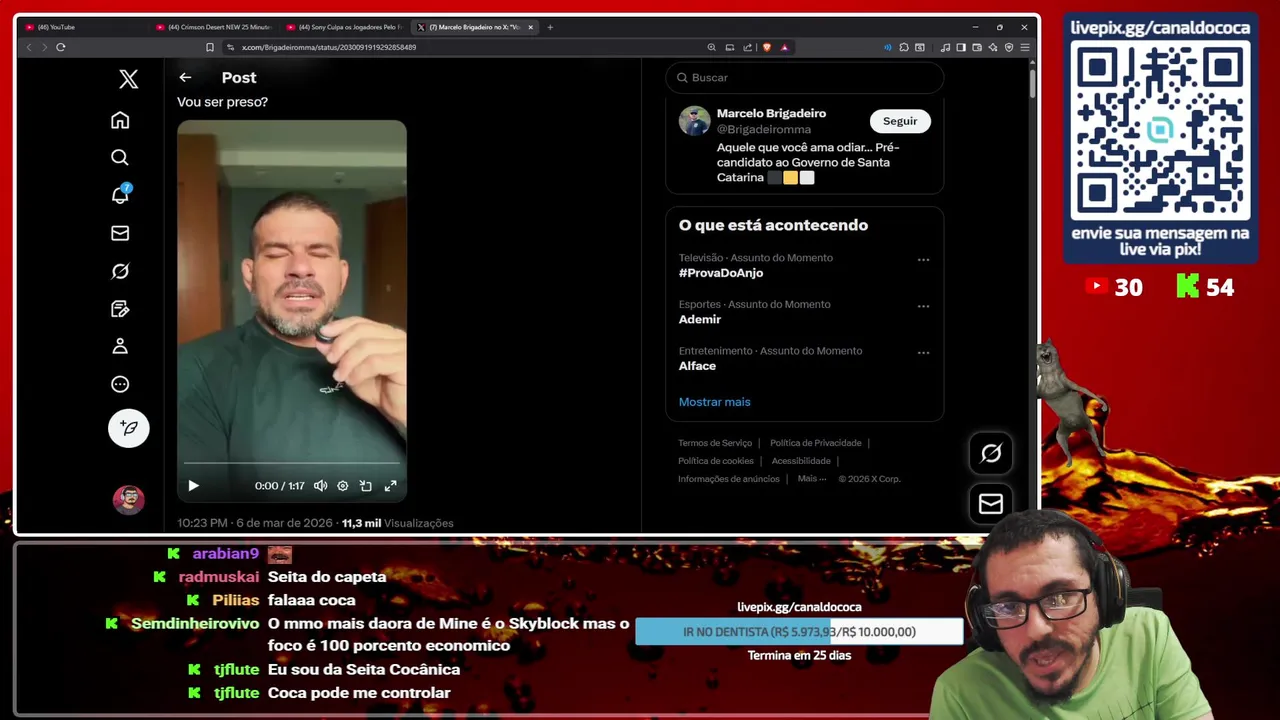The width and height of the screenshot is (1280, 720).
Task: Click Mostrar mais in trends
Action: coord(714,402)
